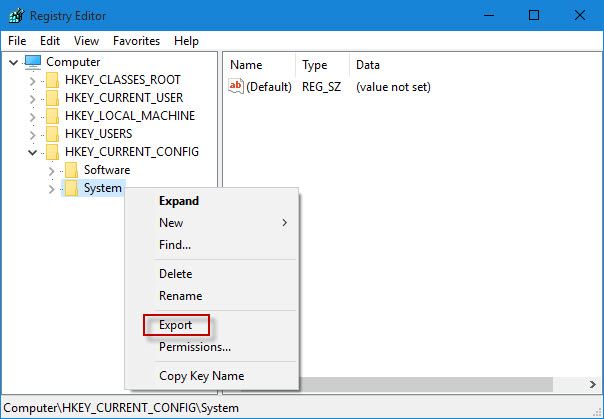Collapse the Computer tree node
The height and width of the screenshot is (419, 604).
13,62
